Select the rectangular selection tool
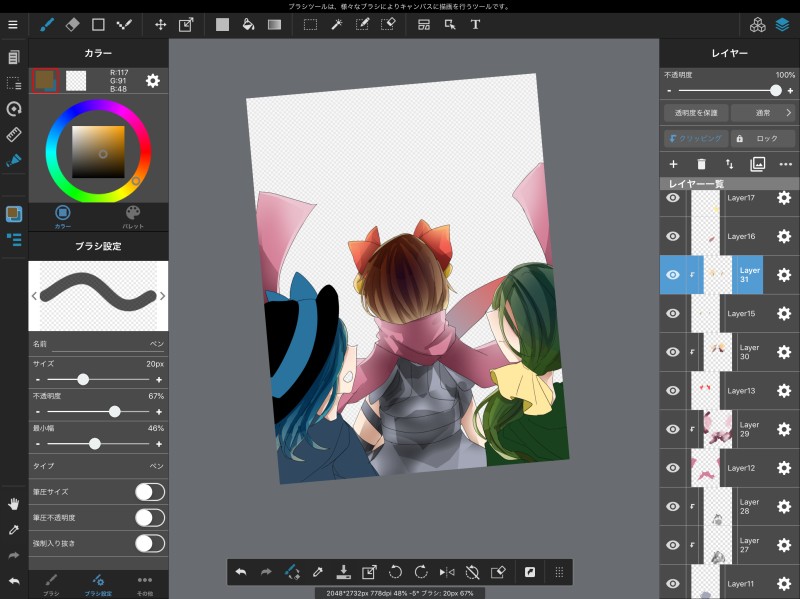 click(x=310, y=24)
